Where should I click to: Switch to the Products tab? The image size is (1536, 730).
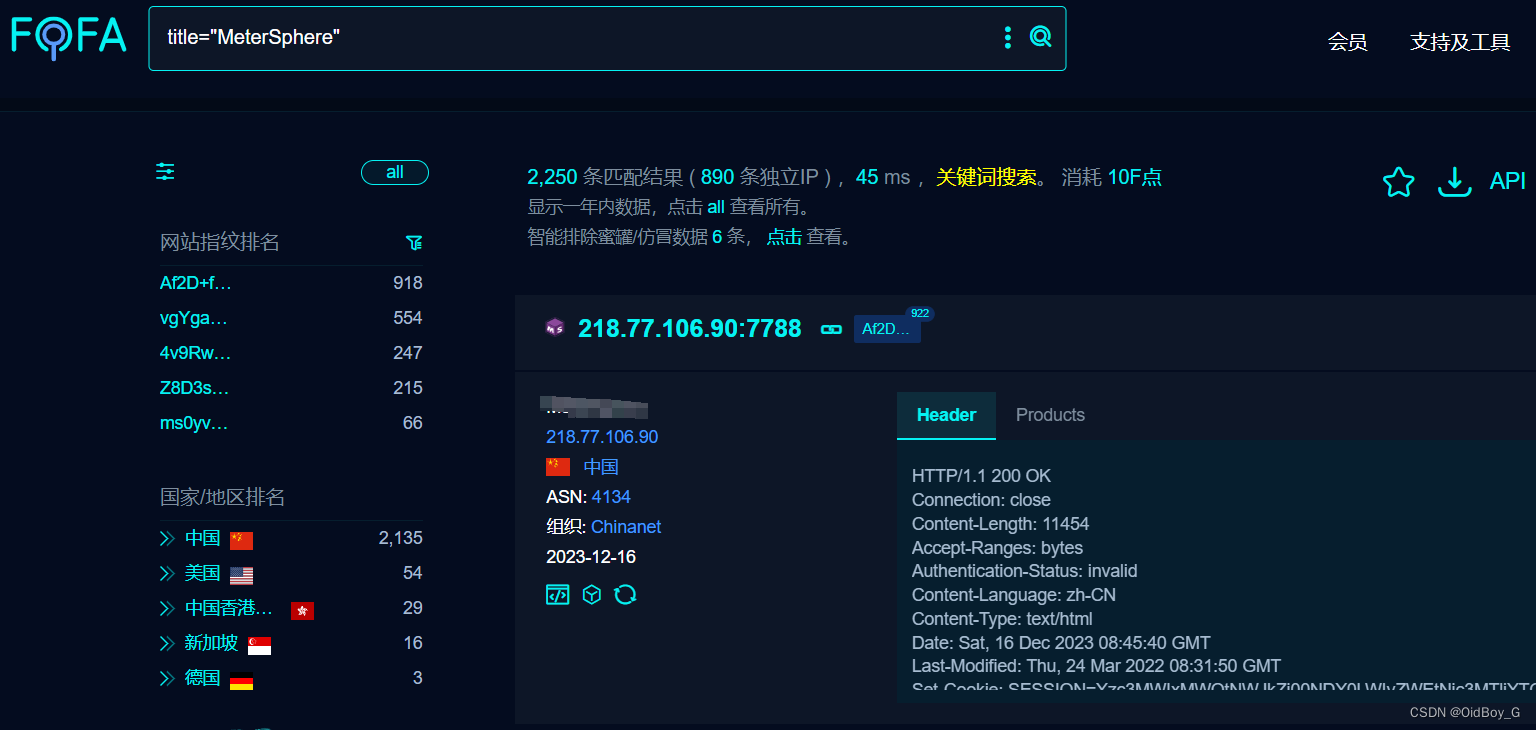1050,415
